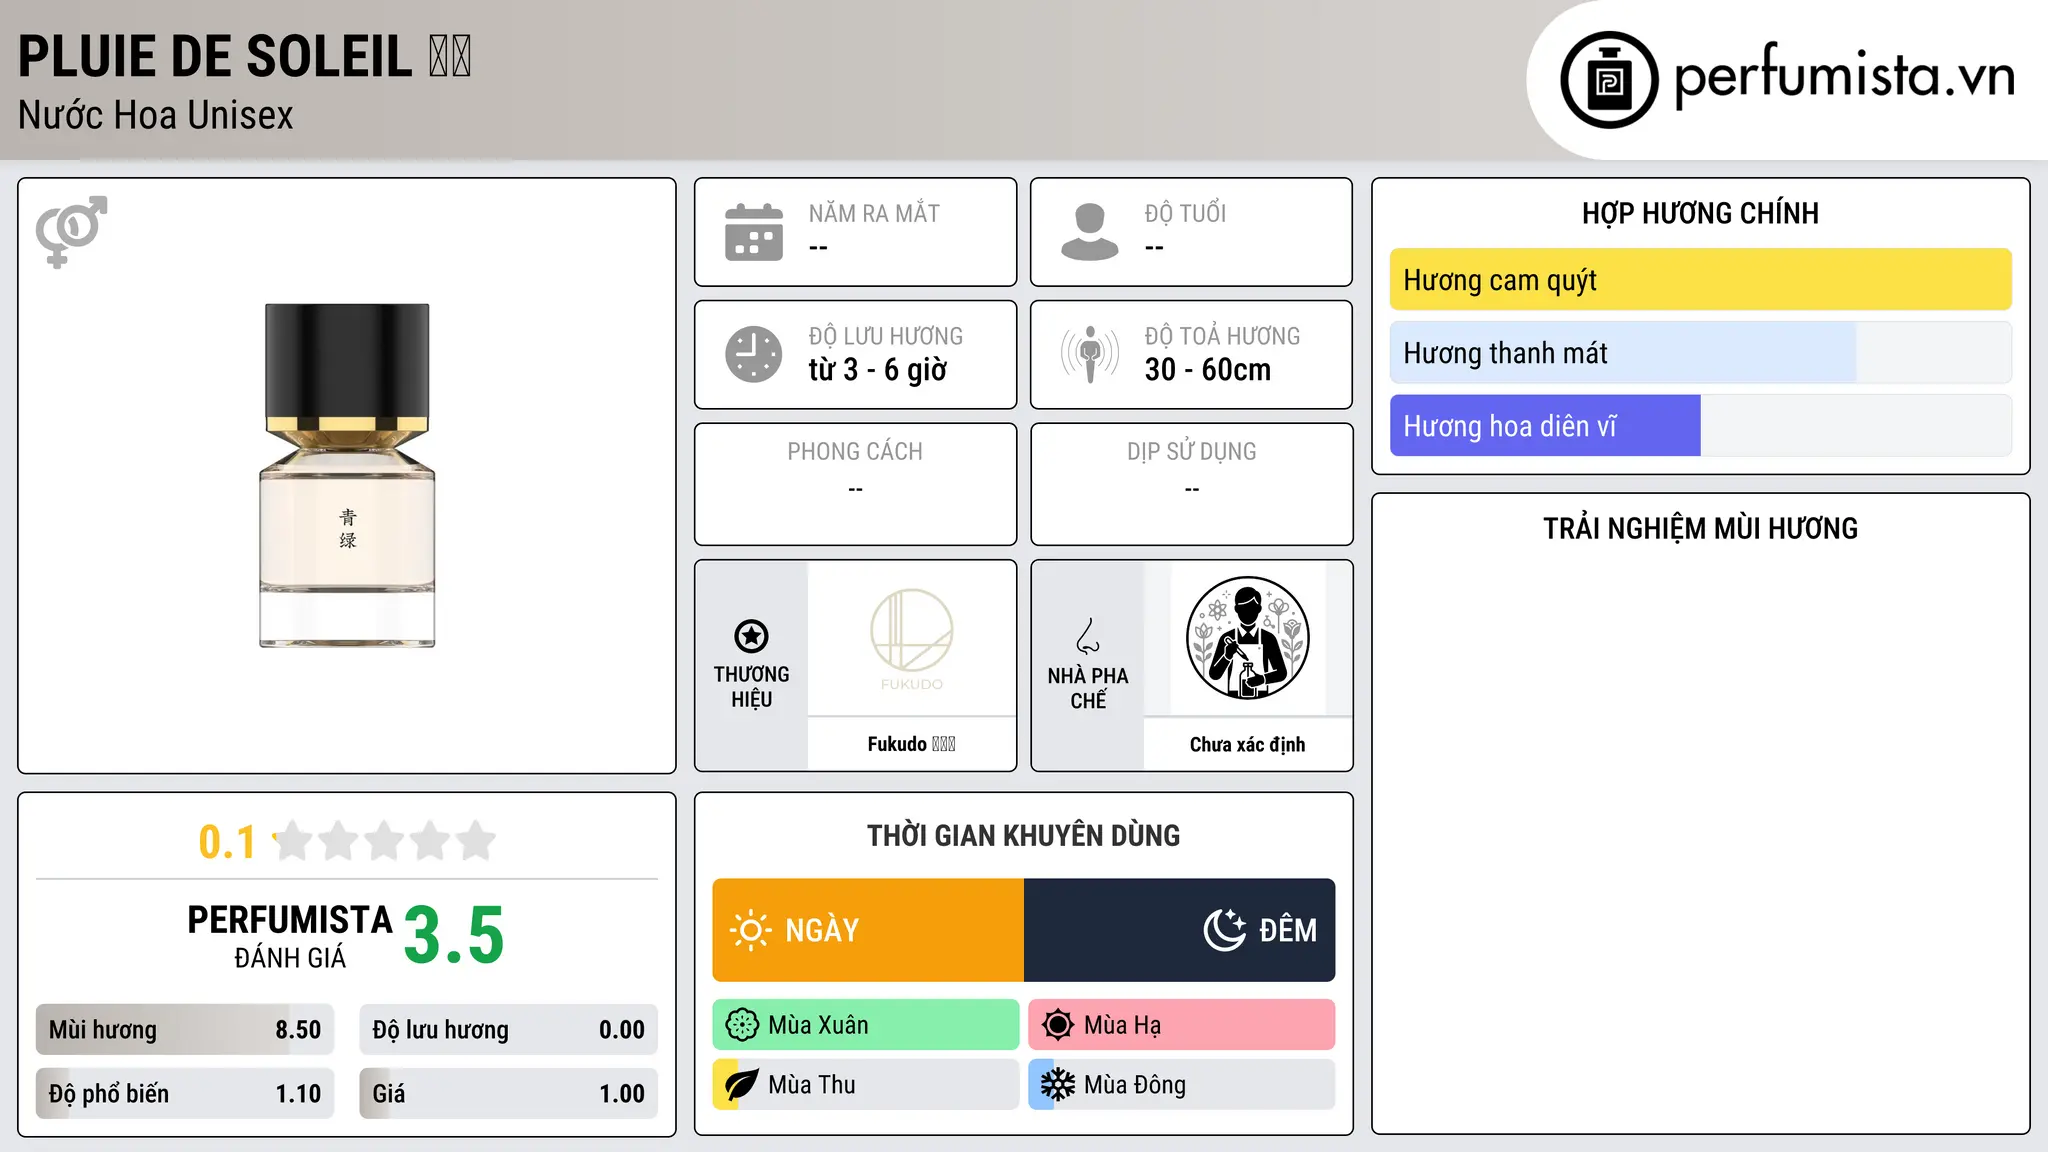This screenshot has width=2048, height=1152.
Task: Click the Thời gian khuyên dùng heading
Action: click(x=1023, y=835)
